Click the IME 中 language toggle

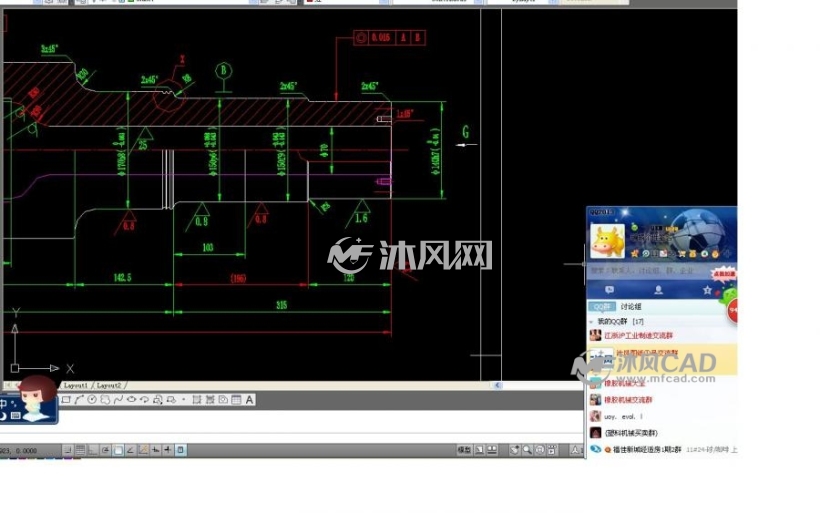coord(3,404)
